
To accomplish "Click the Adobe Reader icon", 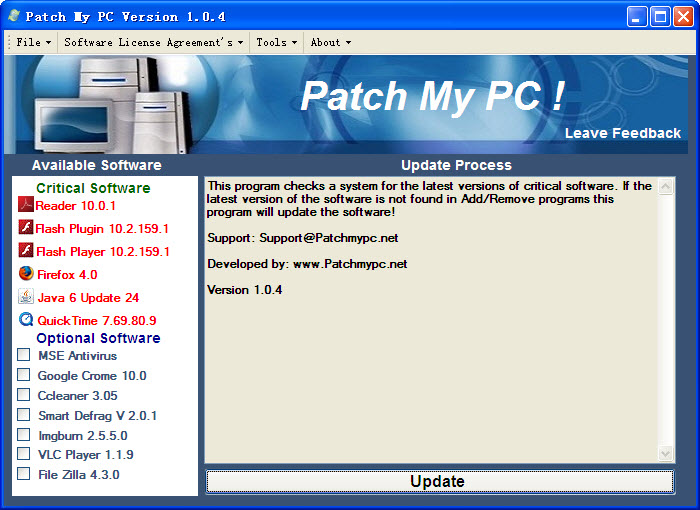I will pos(25,204).
